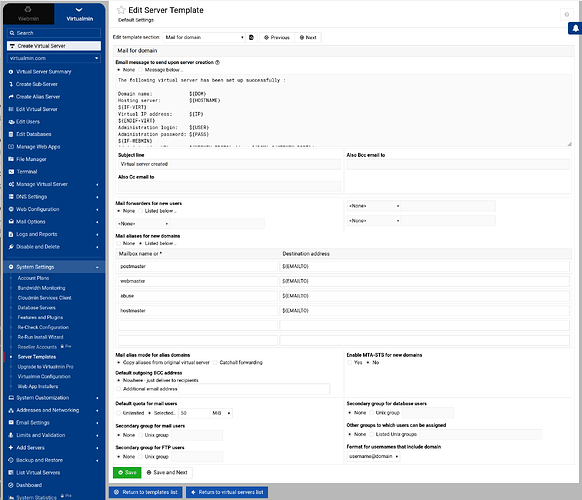Select Listed below for mail forwarders
The width and height of the screenshot is (582, 500).
[141, 211]
